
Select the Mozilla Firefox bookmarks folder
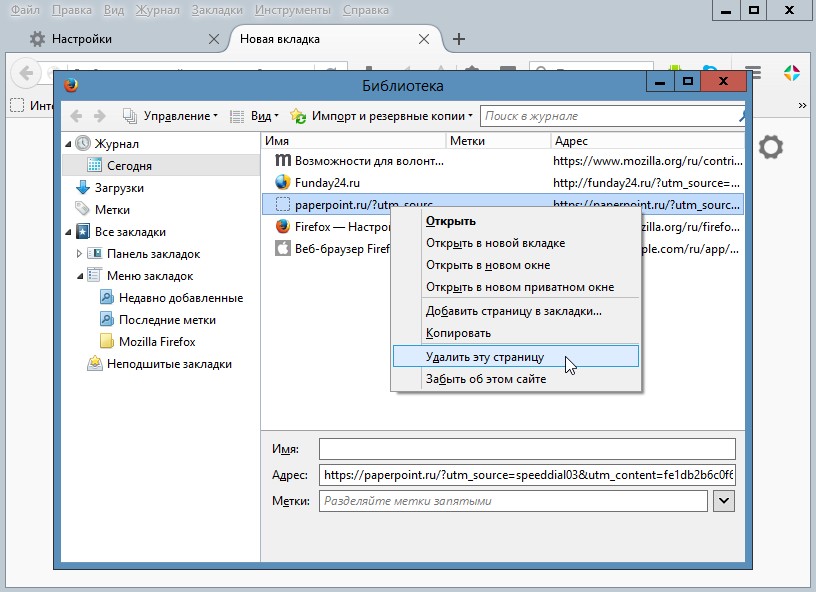157,342
